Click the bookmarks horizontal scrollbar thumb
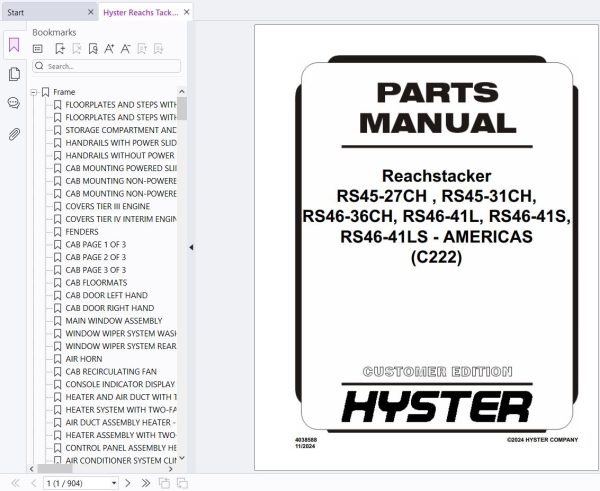 tap(55, 469)
